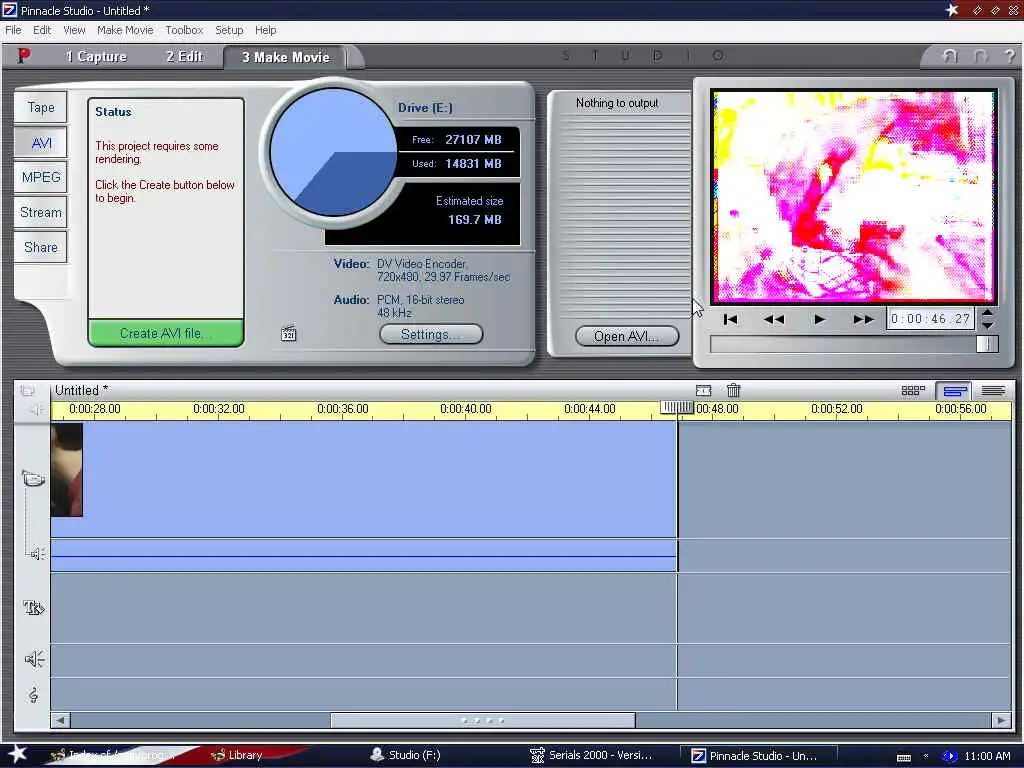Play the preview video
This screenshot has height=768, width=1024.
coord(819,319)
